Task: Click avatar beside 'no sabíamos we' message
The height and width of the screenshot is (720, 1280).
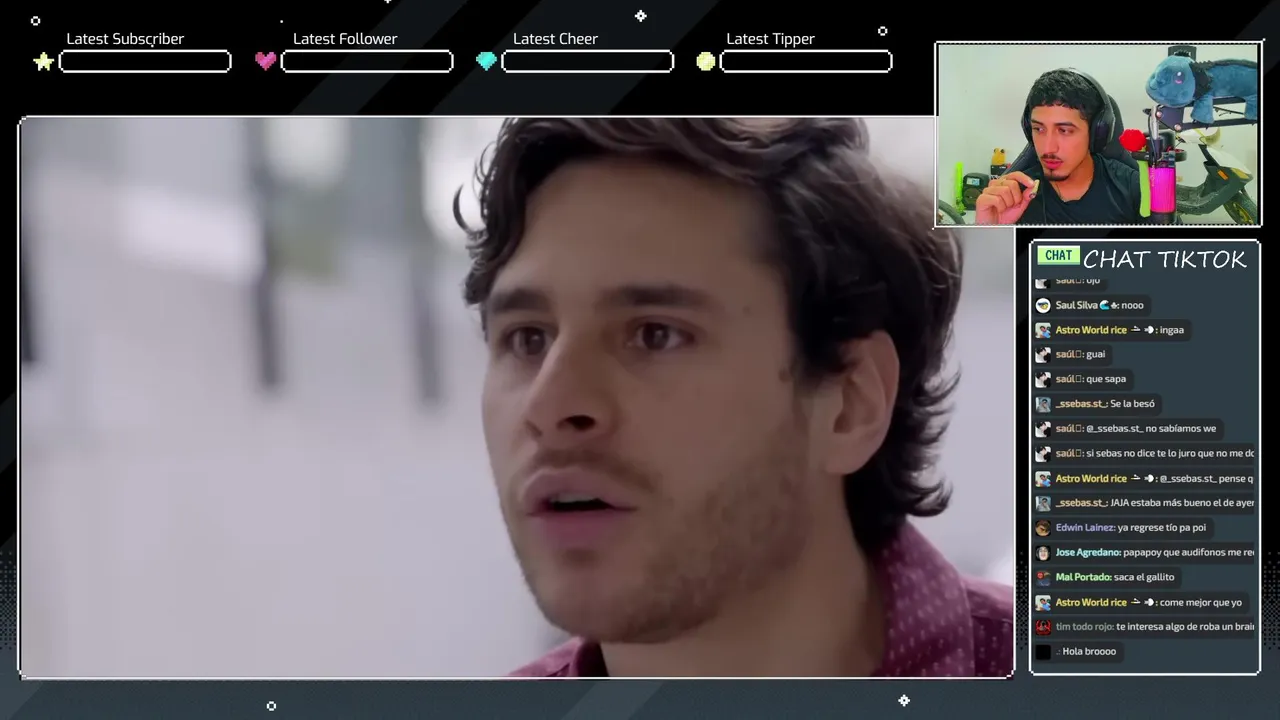Action: [x=1043, y=428]
